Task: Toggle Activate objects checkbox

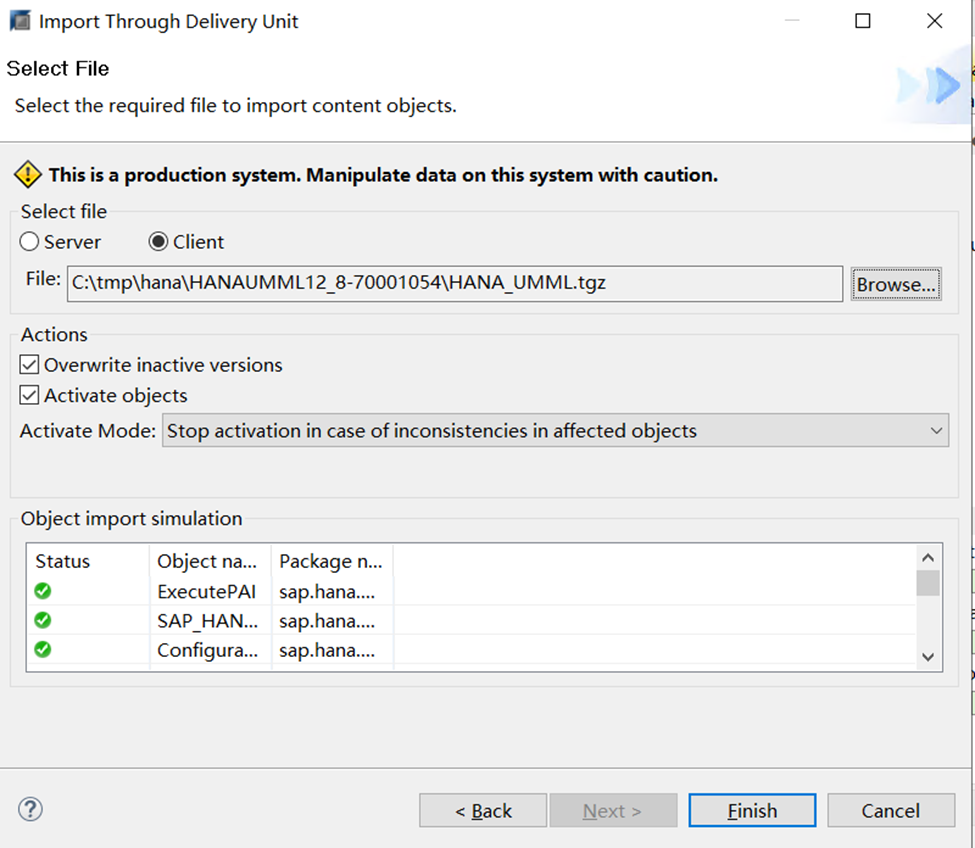Action: [x=30, y=395]
